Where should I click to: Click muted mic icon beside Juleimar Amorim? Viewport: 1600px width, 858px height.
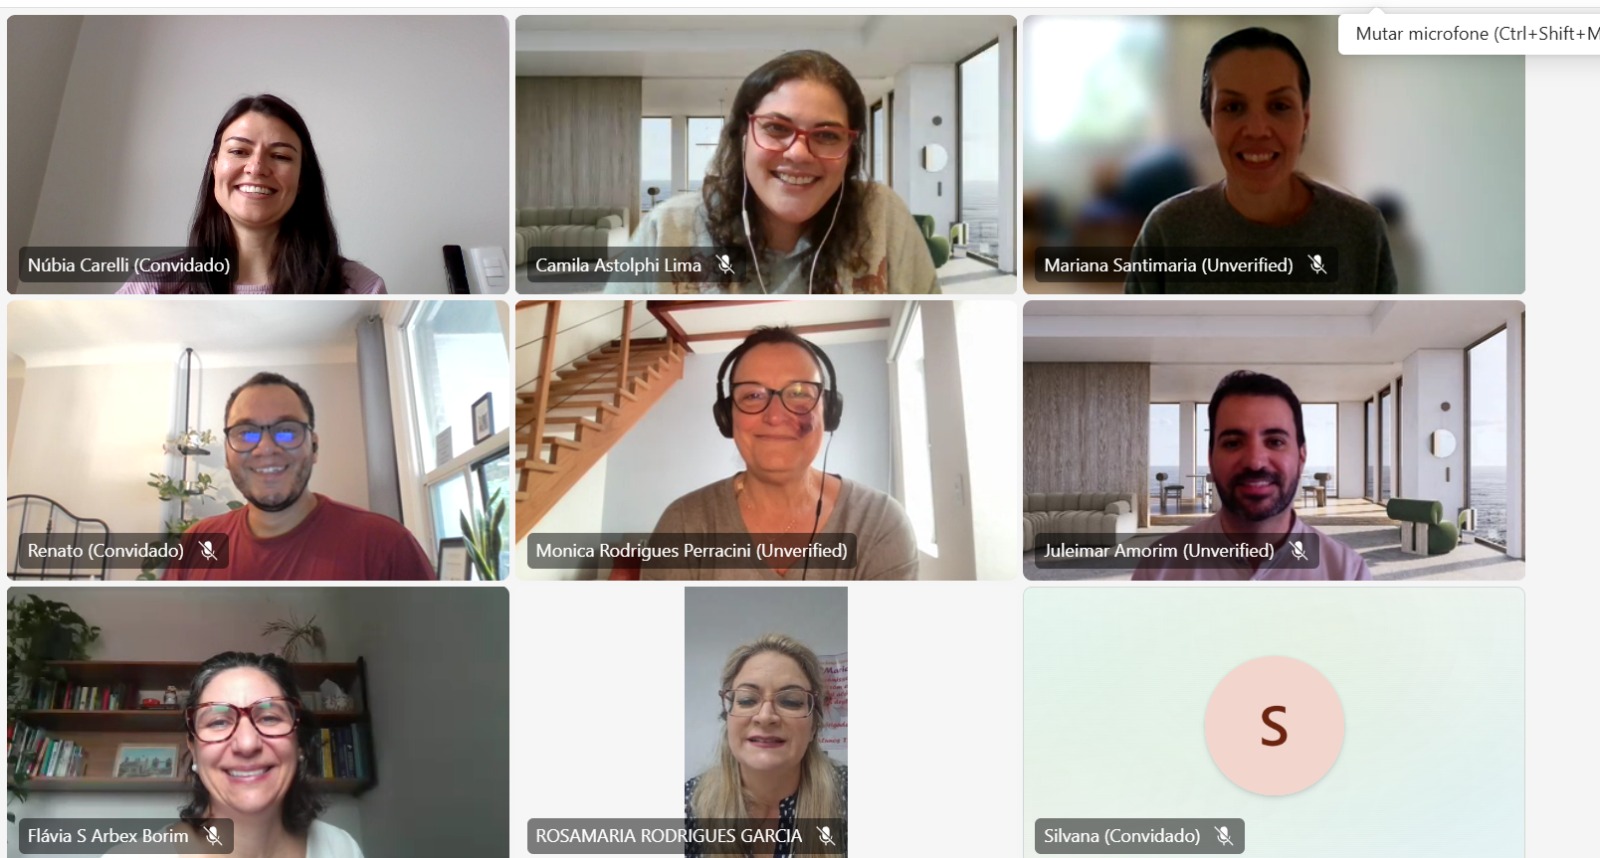pyautogui.click(x=1299, y=550)
